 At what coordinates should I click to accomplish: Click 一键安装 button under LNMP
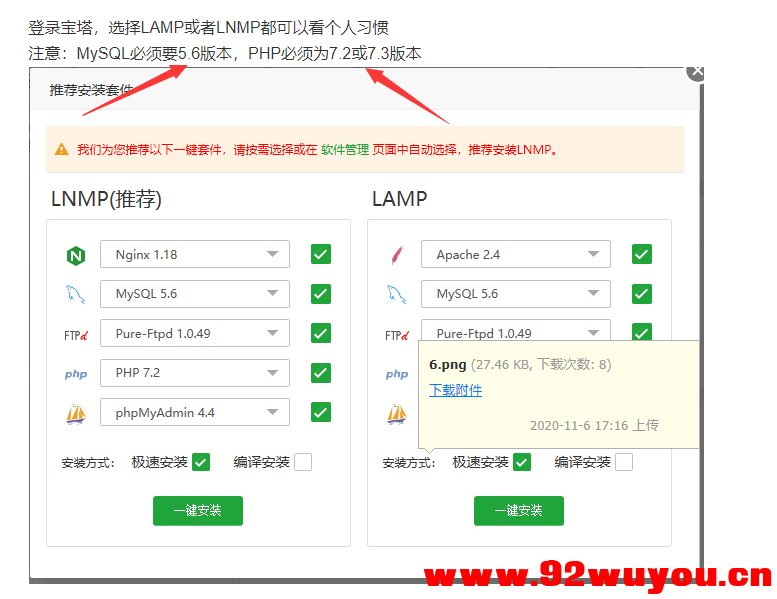[x=197, y=510]
